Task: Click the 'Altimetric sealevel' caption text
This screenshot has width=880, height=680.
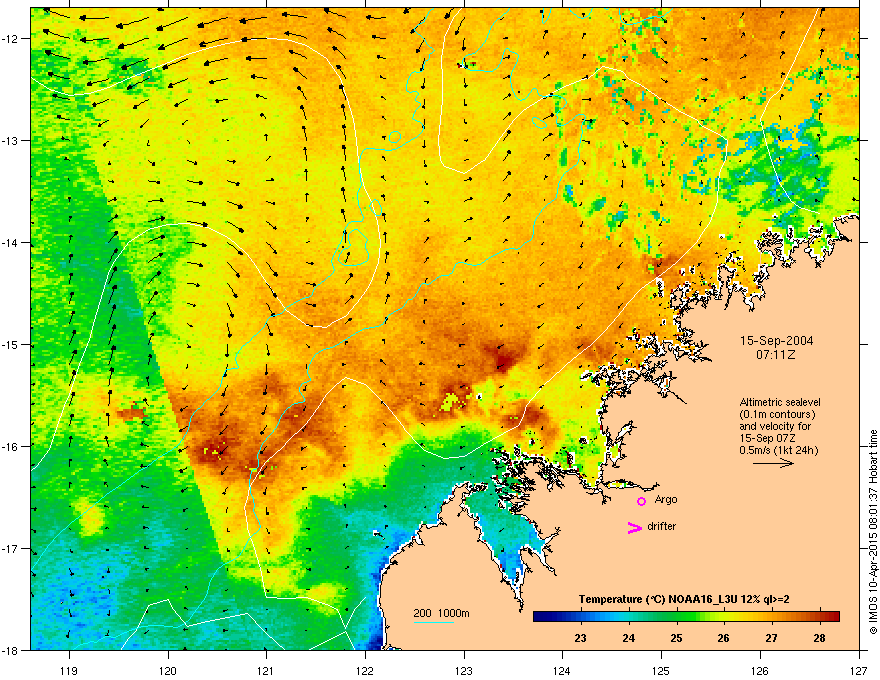Action: 780,402
